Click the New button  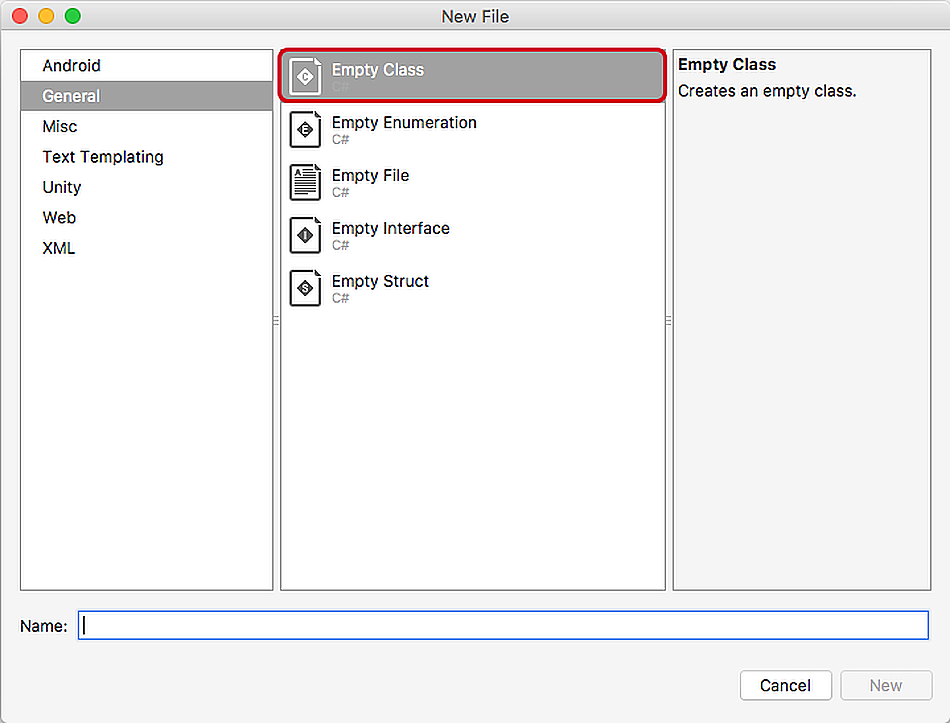click(886, 685)
